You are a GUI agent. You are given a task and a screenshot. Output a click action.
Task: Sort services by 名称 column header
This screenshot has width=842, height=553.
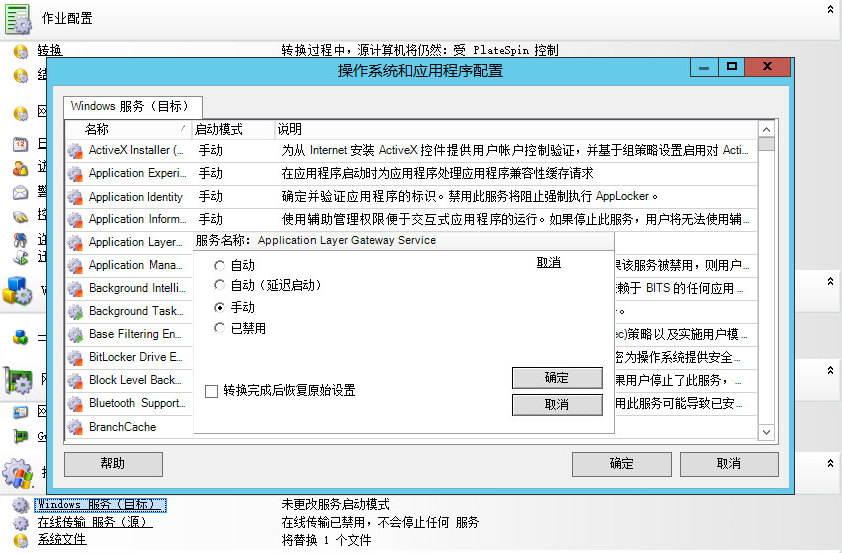(x=128, y=129)
